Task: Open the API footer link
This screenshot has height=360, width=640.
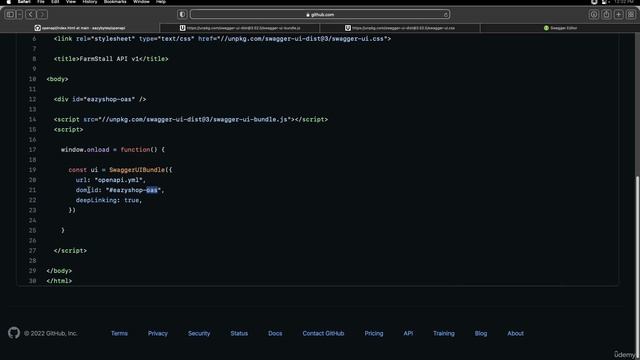Action: click(x=408, y=333)
